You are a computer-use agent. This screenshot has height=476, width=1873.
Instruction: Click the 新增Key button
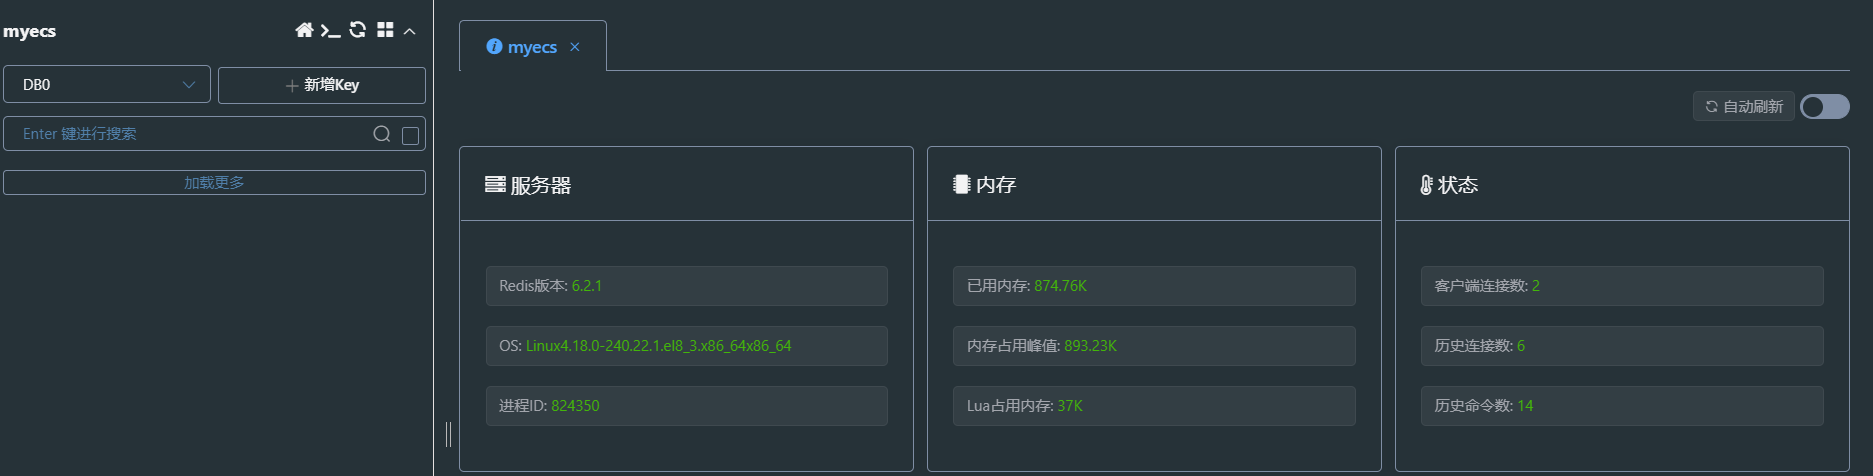coord(322,85)
